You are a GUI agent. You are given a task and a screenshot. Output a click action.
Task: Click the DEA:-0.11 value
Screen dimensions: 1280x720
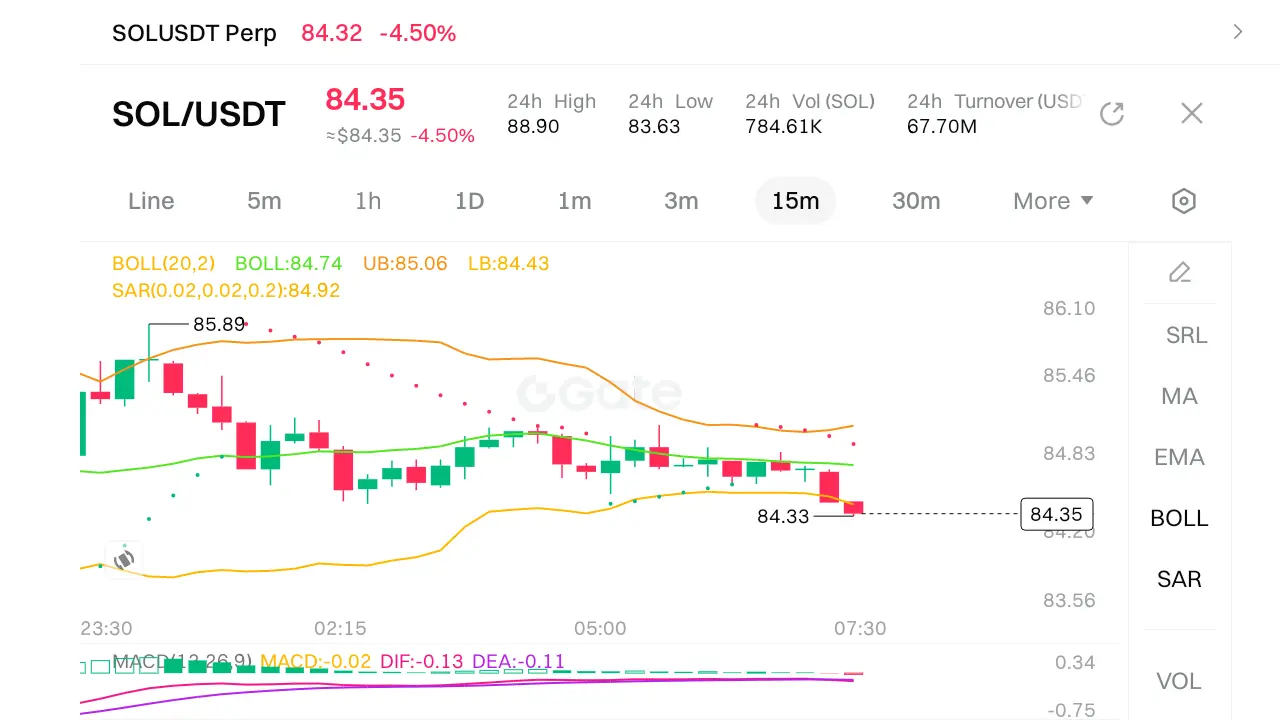[x=518, y=661]
